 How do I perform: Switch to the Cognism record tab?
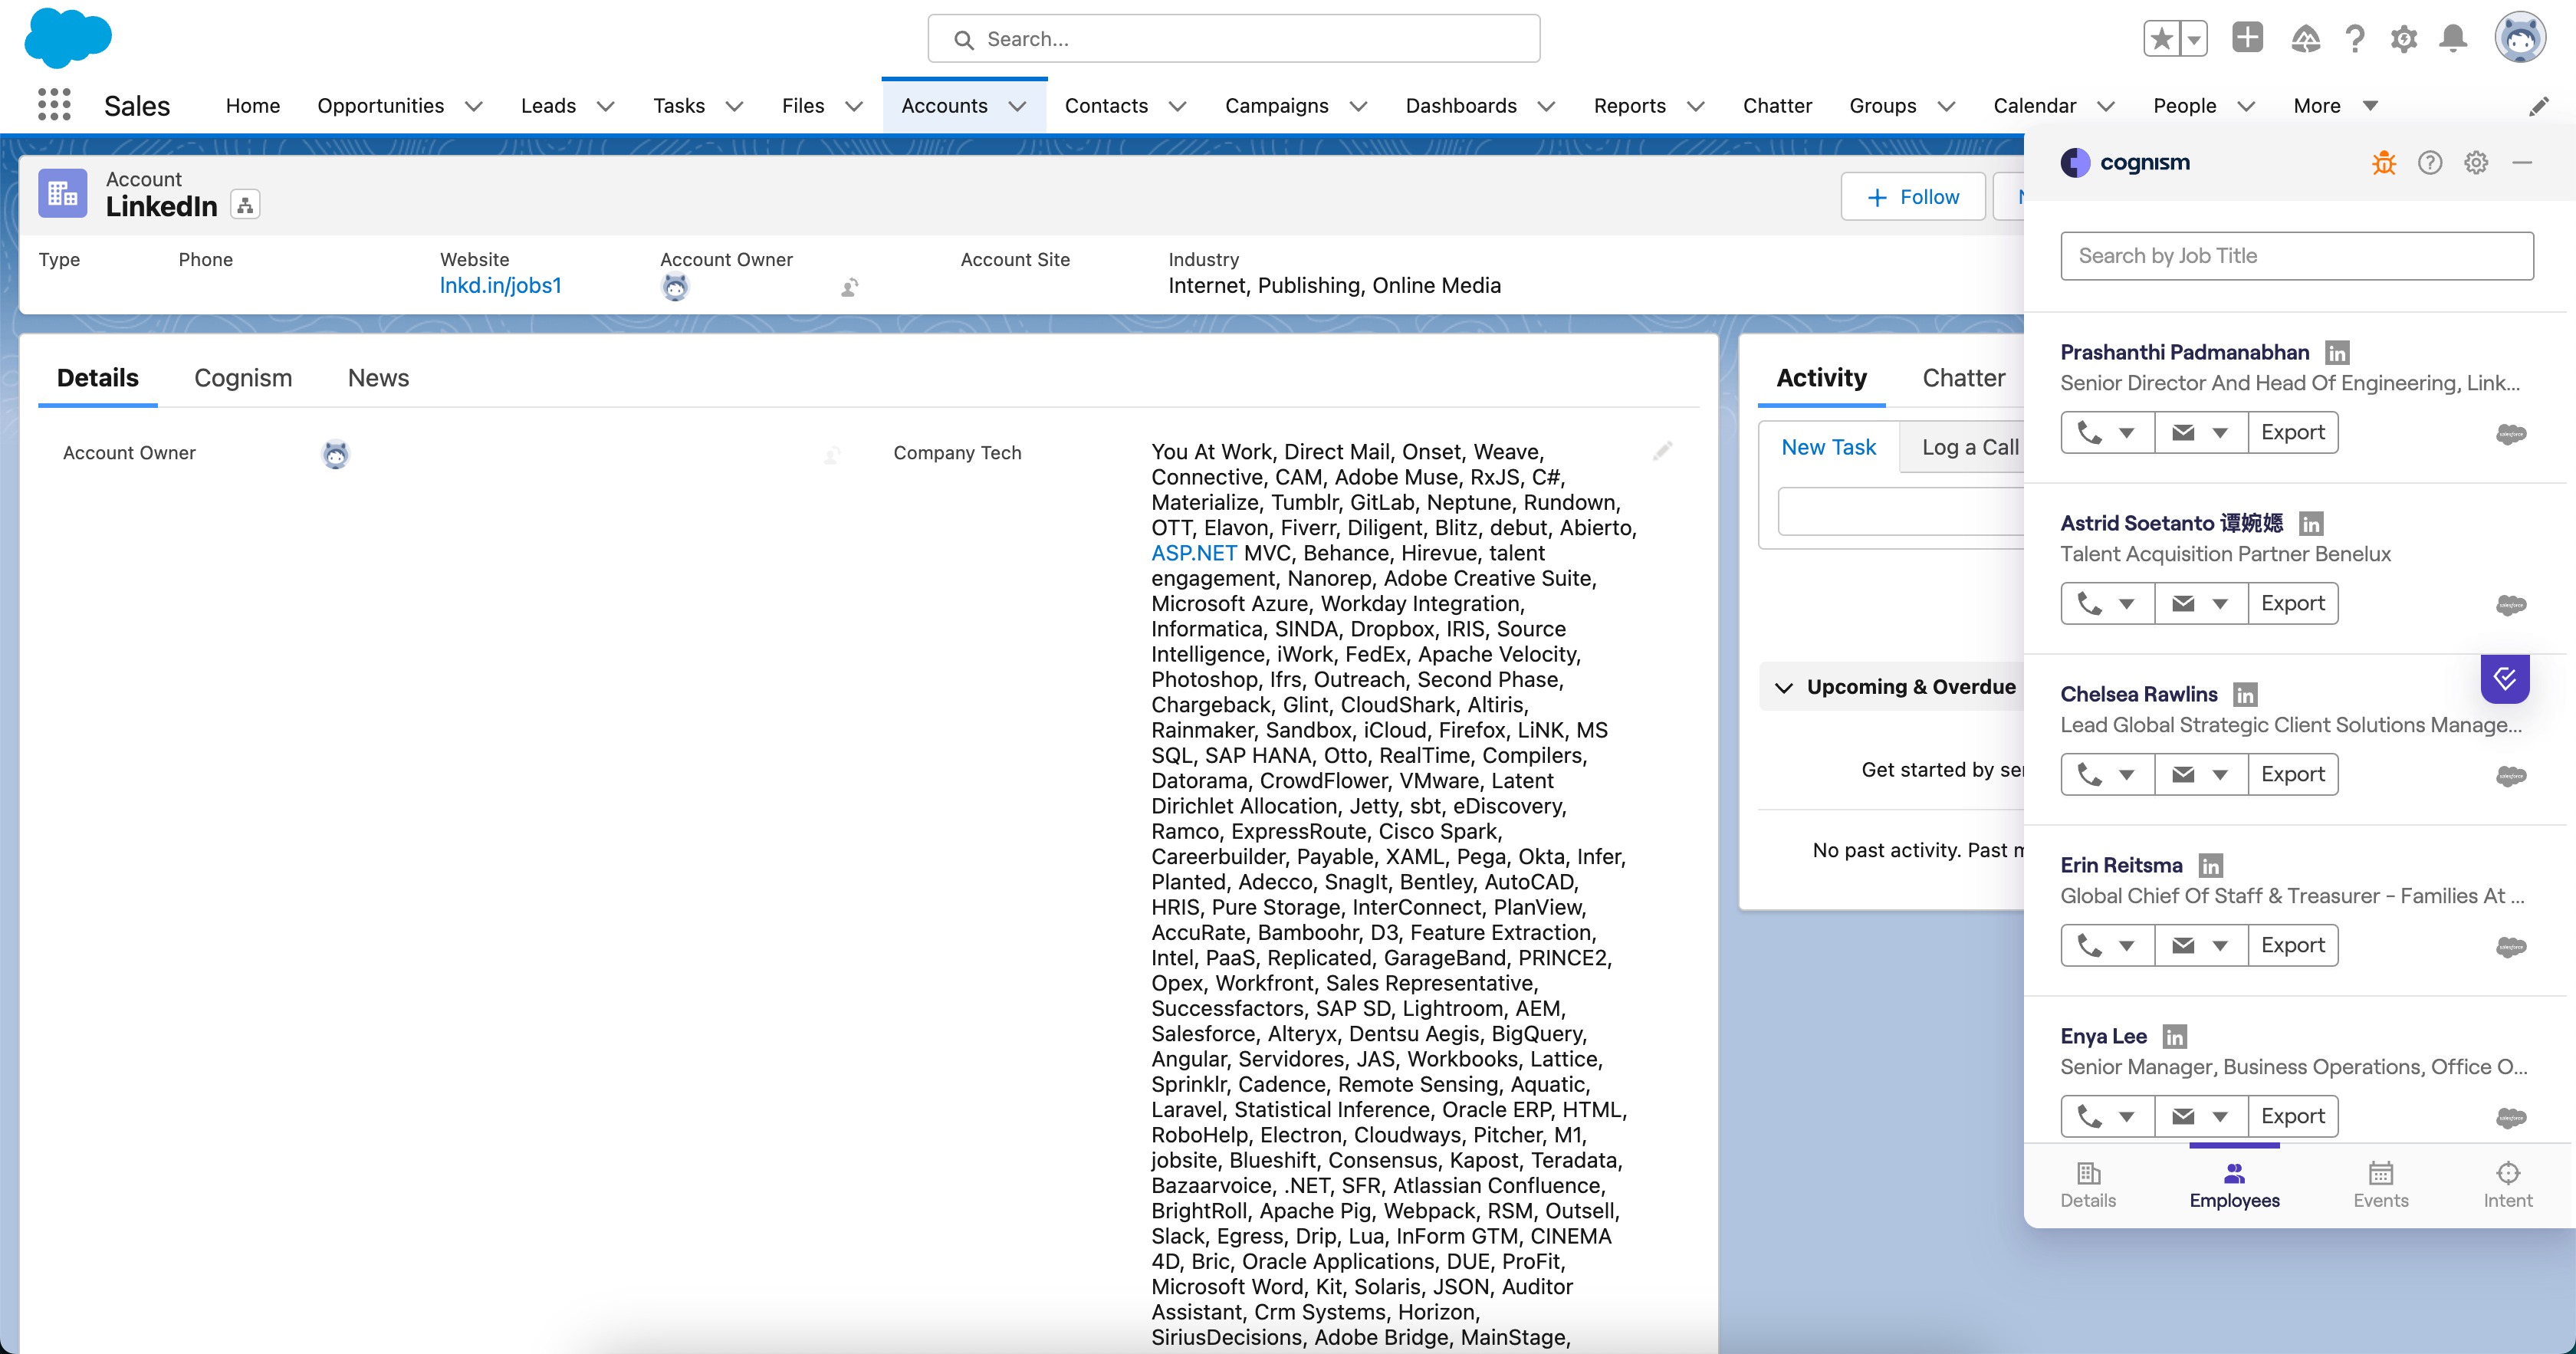pyautogui.click(x=243, y=378)
